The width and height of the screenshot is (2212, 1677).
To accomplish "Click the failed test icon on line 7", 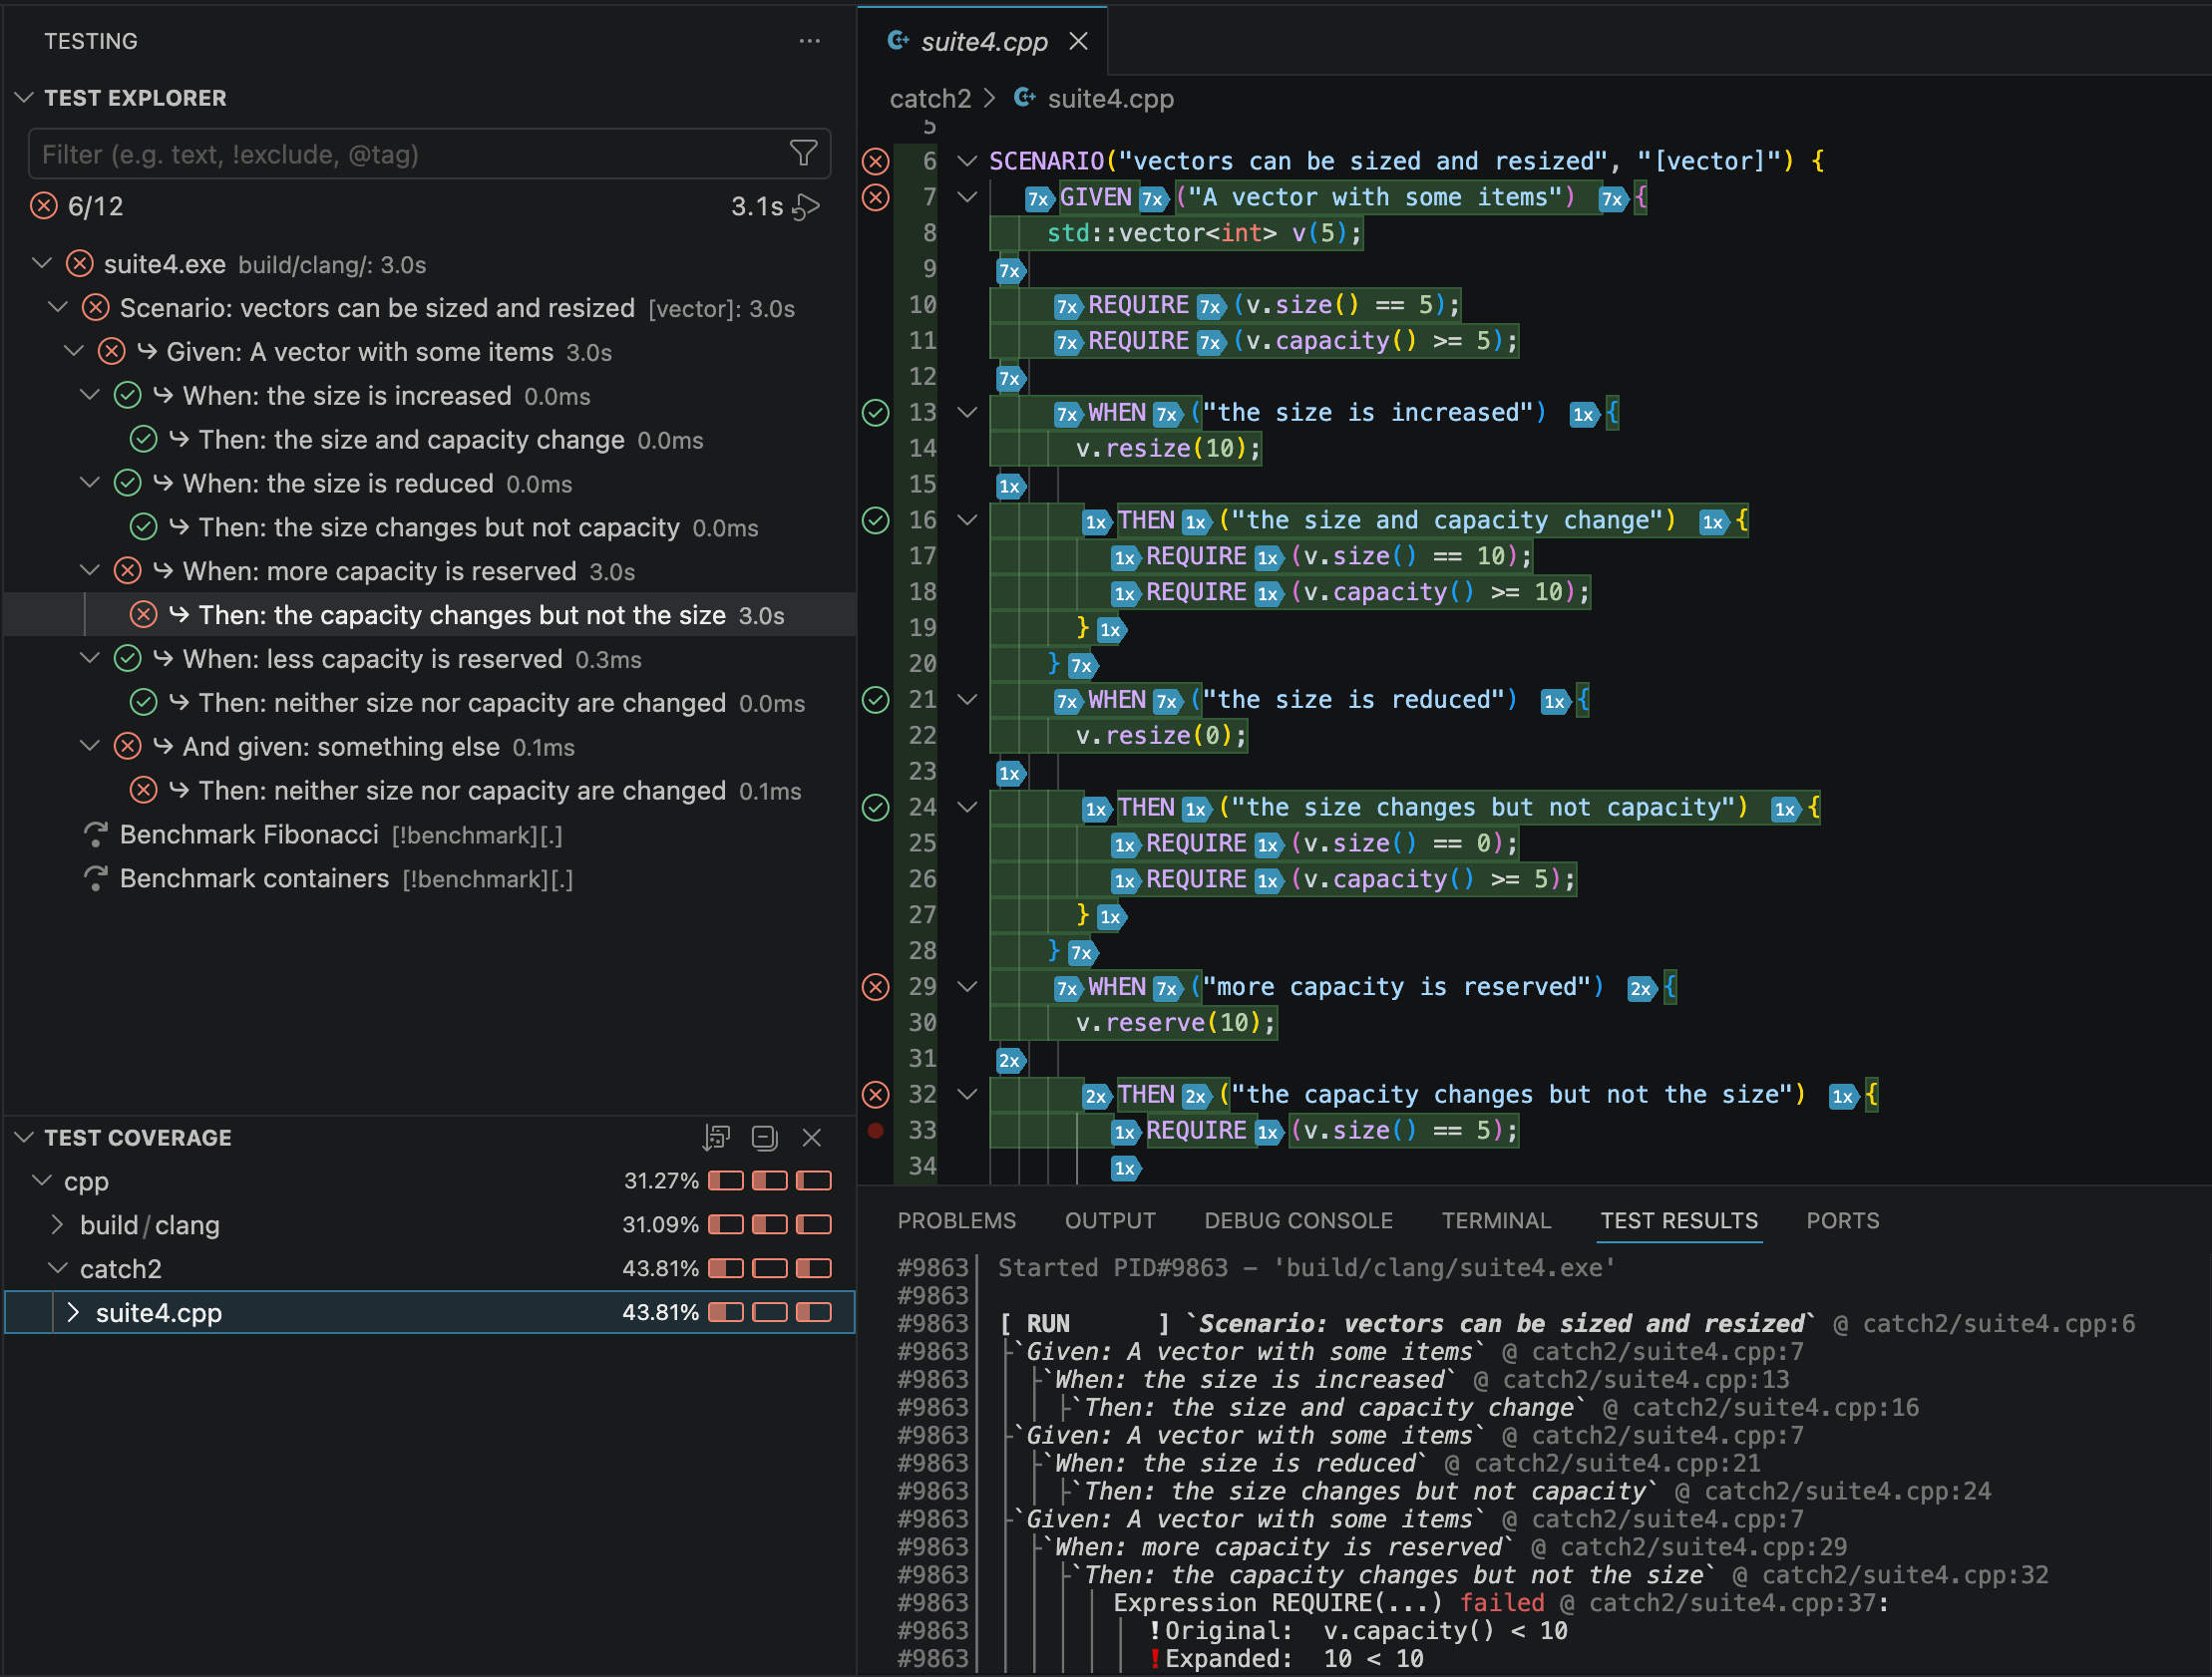I will [x=875, y=197].
